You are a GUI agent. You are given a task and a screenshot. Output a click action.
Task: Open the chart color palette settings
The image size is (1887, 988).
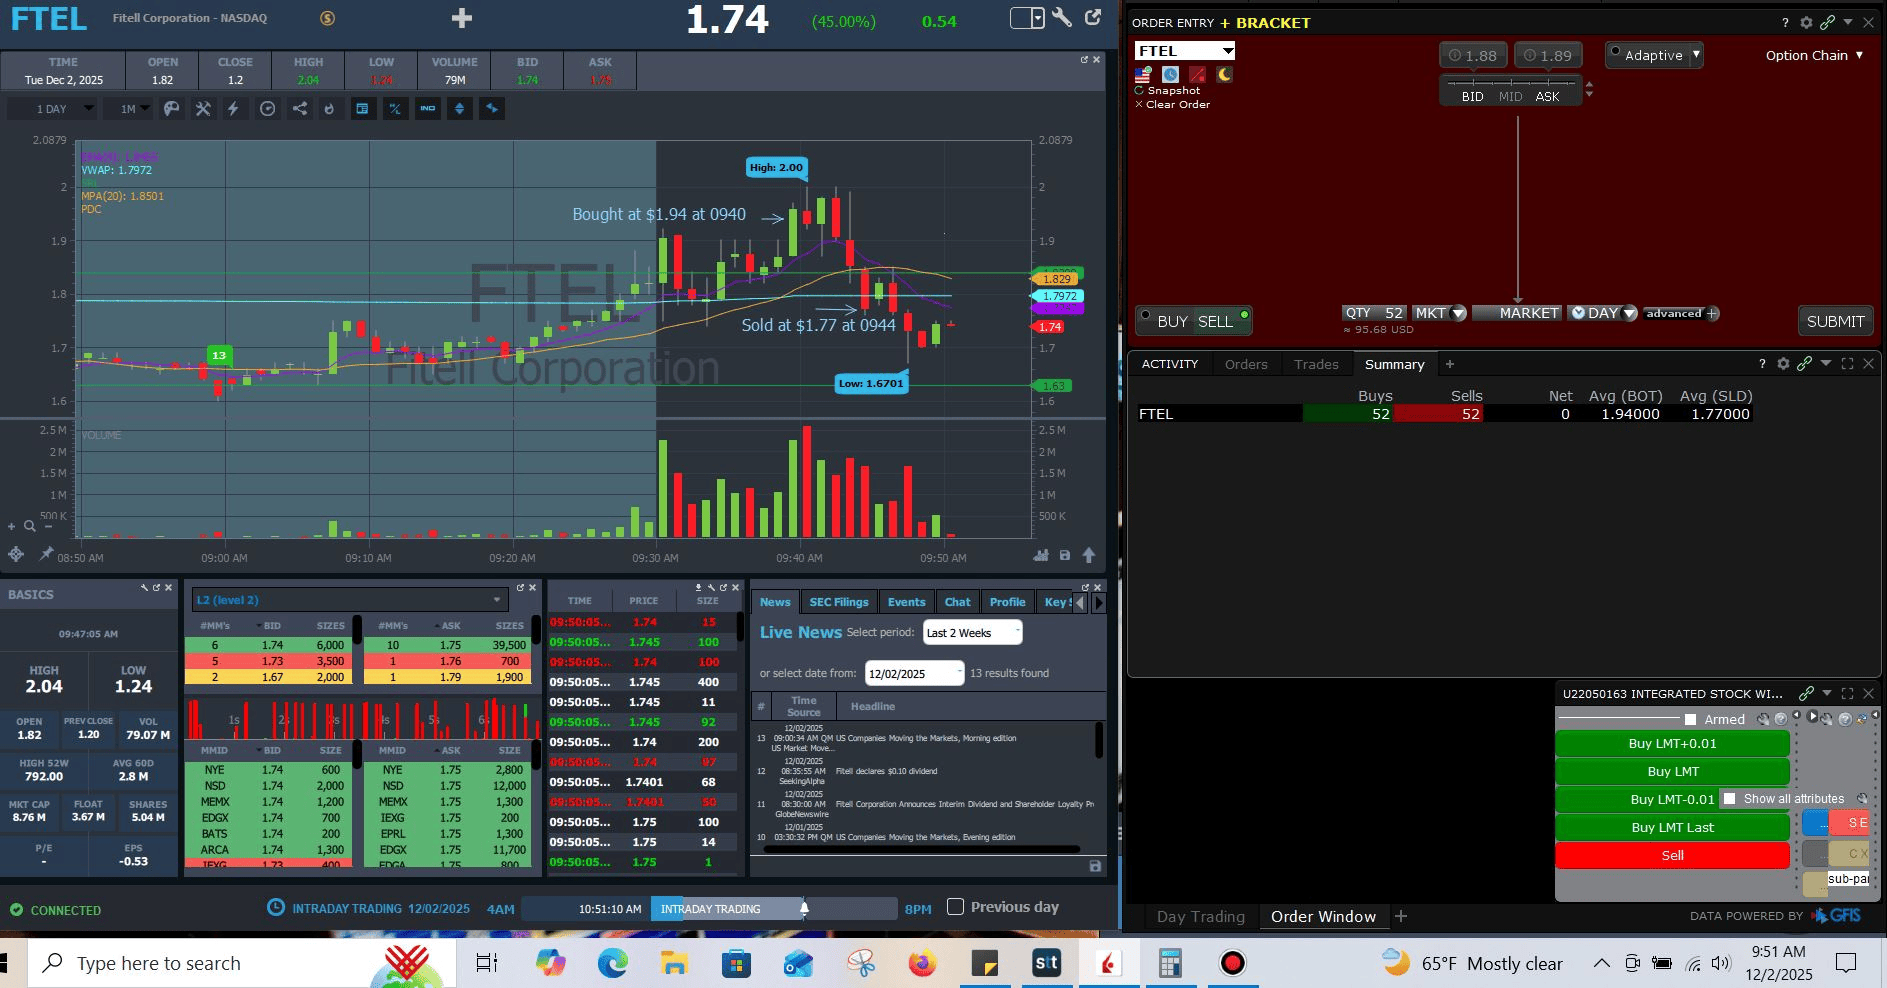point(172,108)
